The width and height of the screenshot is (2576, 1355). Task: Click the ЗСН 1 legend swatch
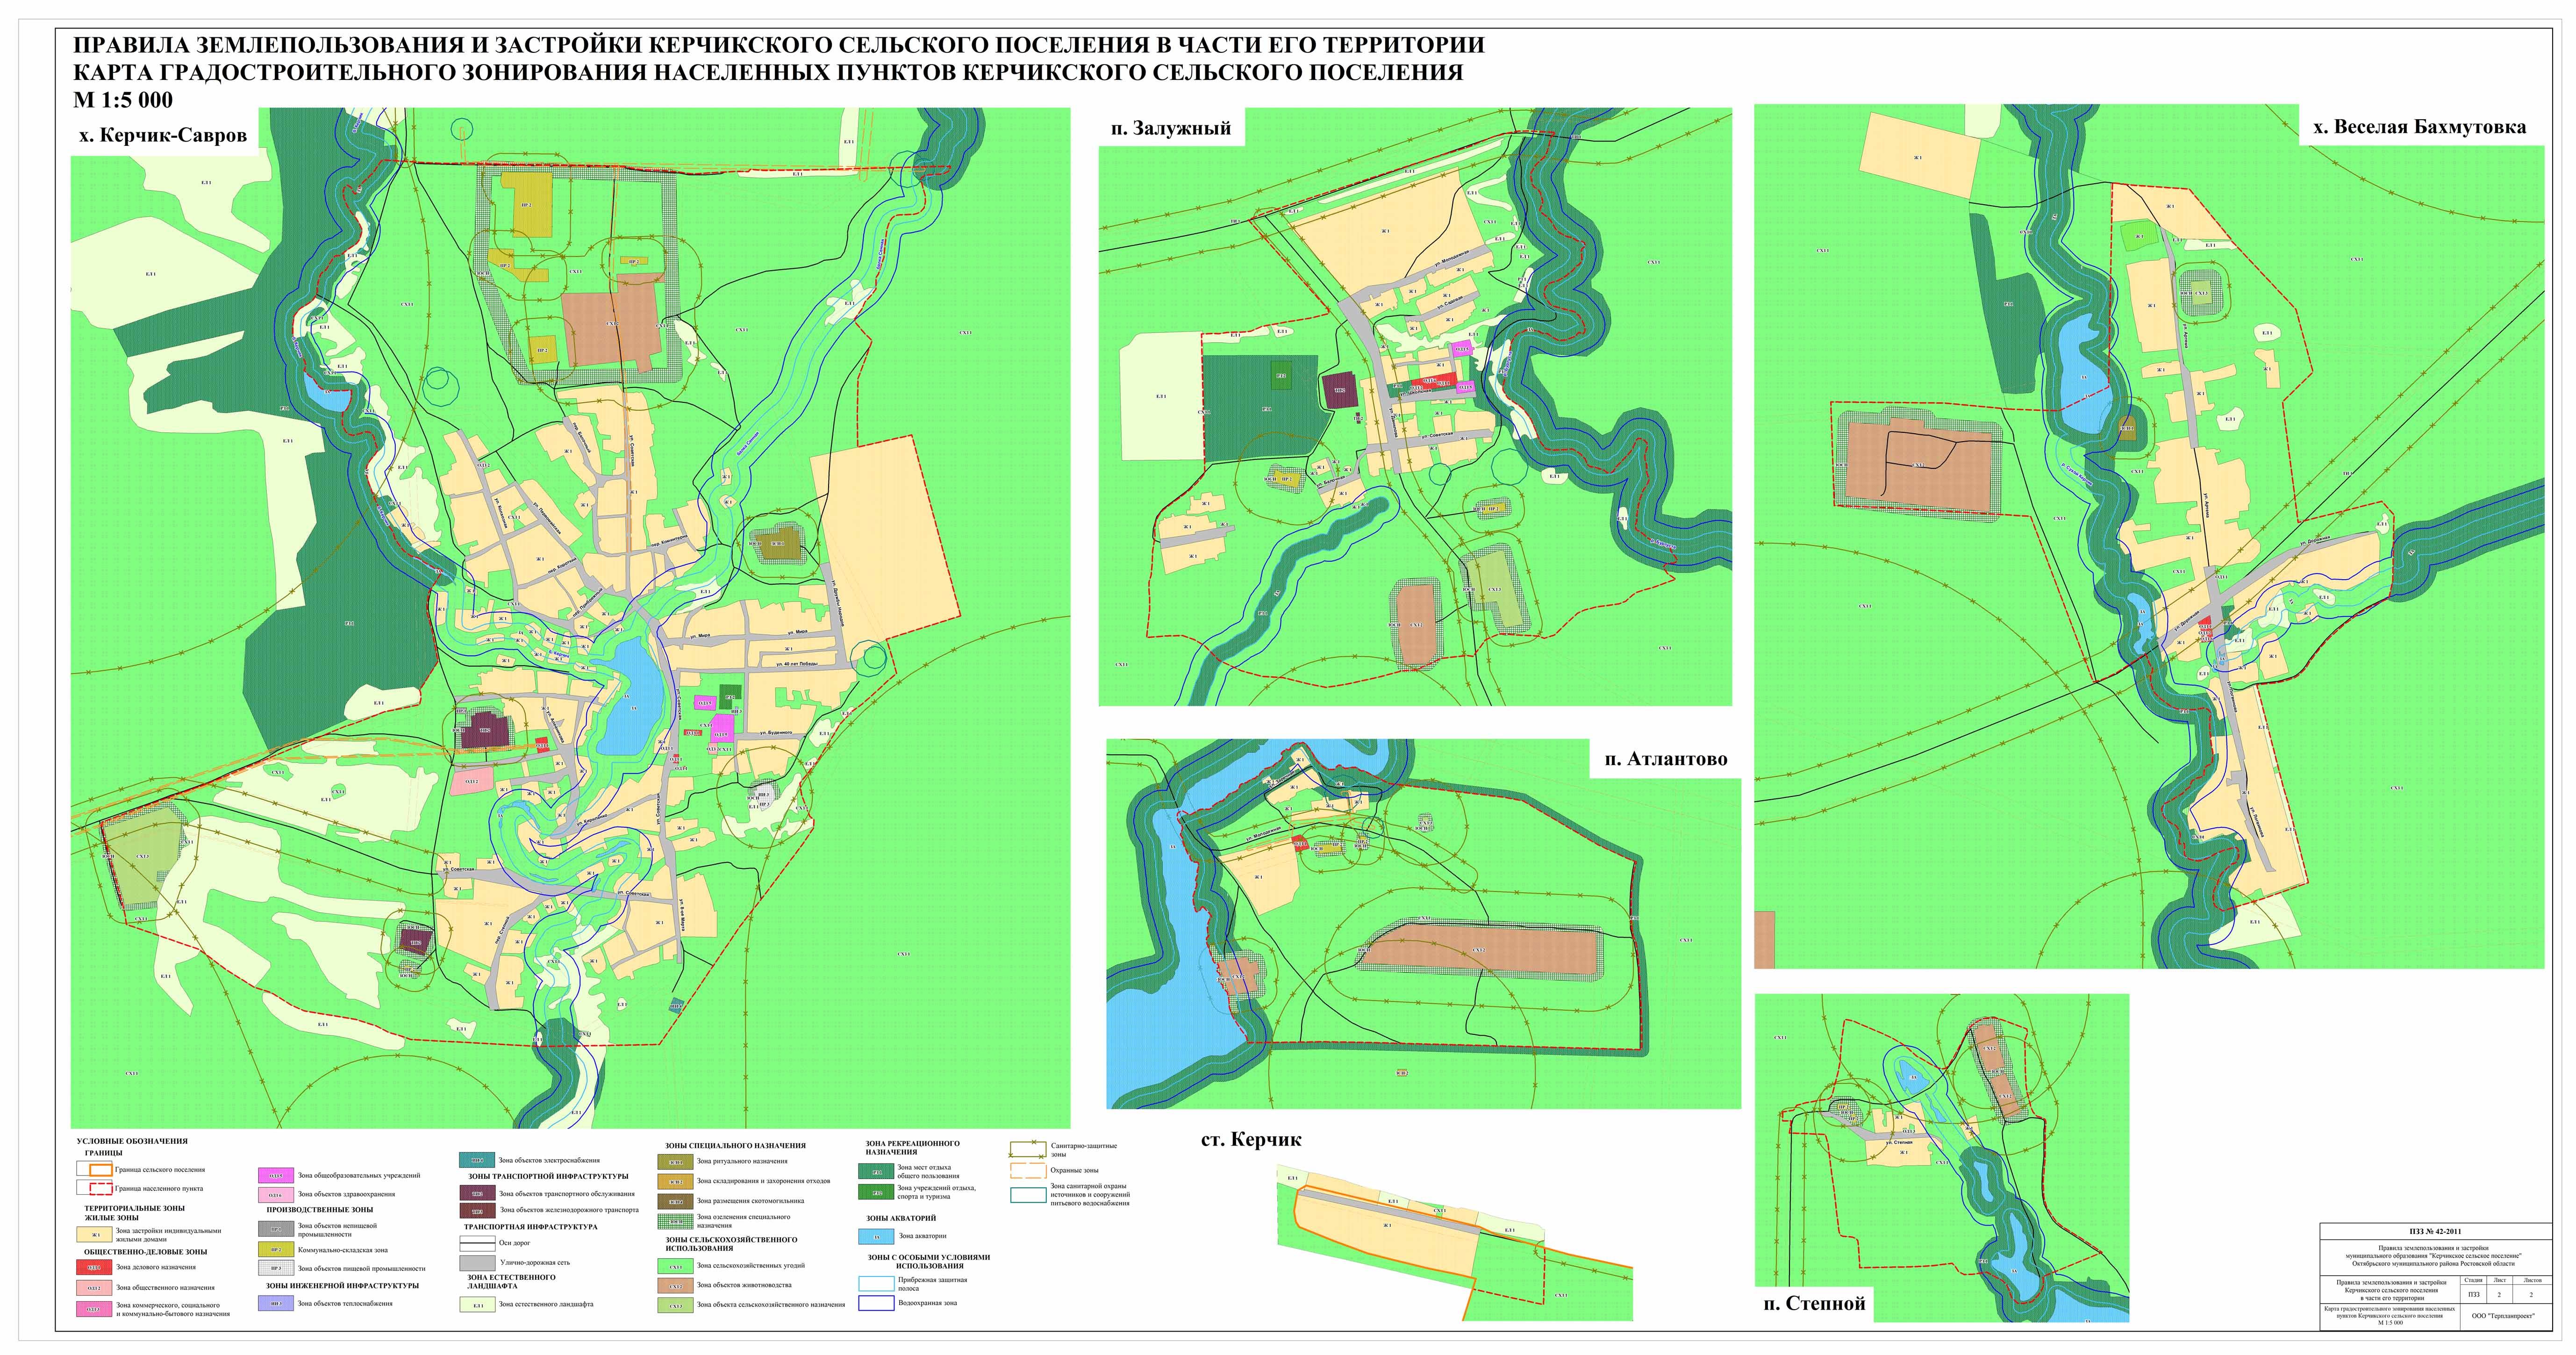click(675, 1162)
